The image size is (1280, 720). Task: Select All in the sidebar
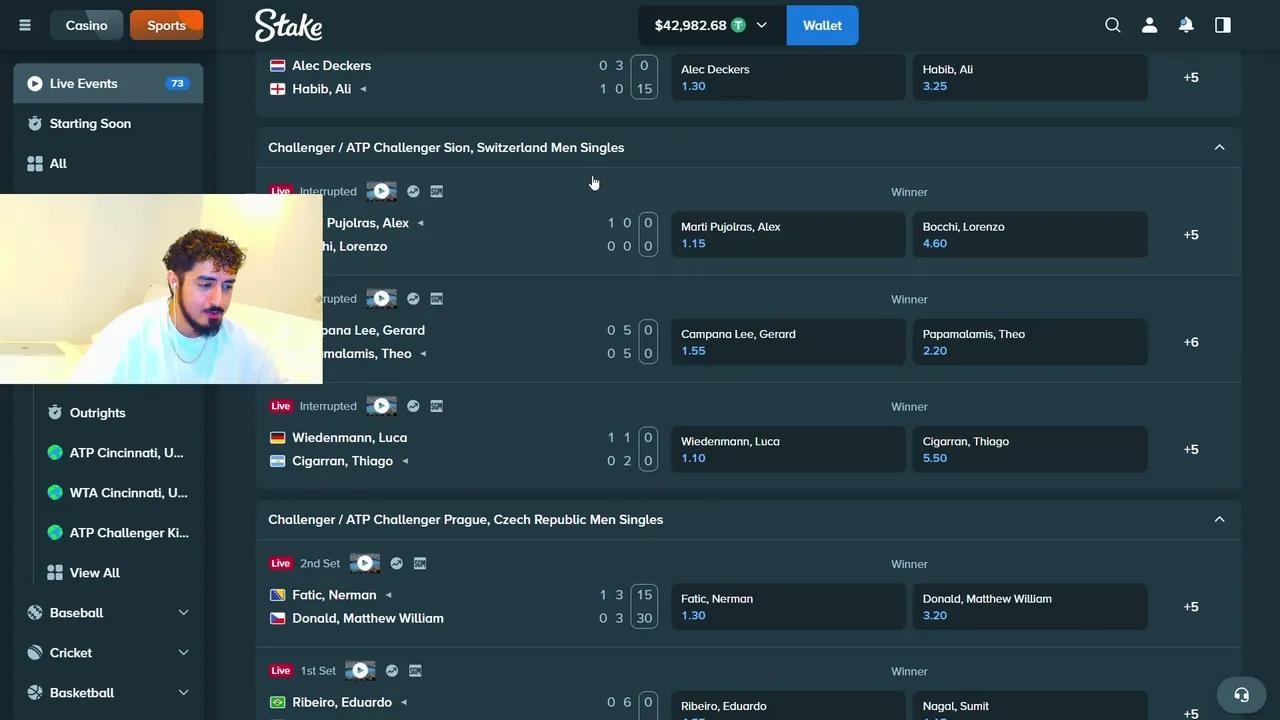(108, 163)
